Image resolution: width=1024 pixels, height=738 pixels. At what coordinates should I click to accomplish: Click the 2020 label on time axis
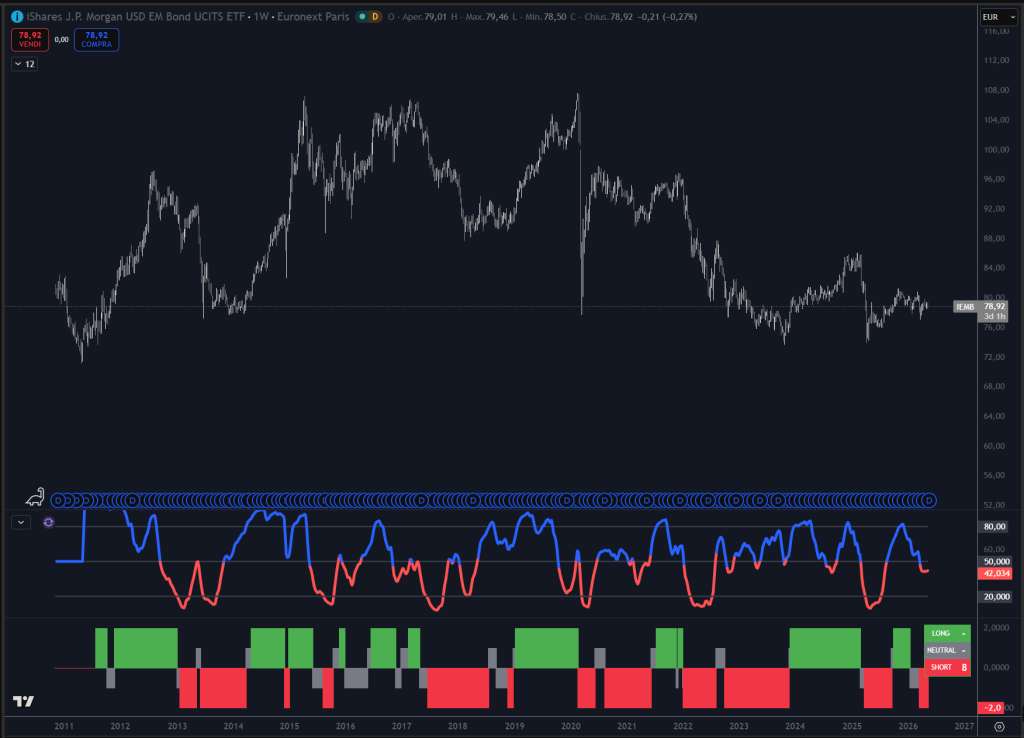(x=570, y=726)
